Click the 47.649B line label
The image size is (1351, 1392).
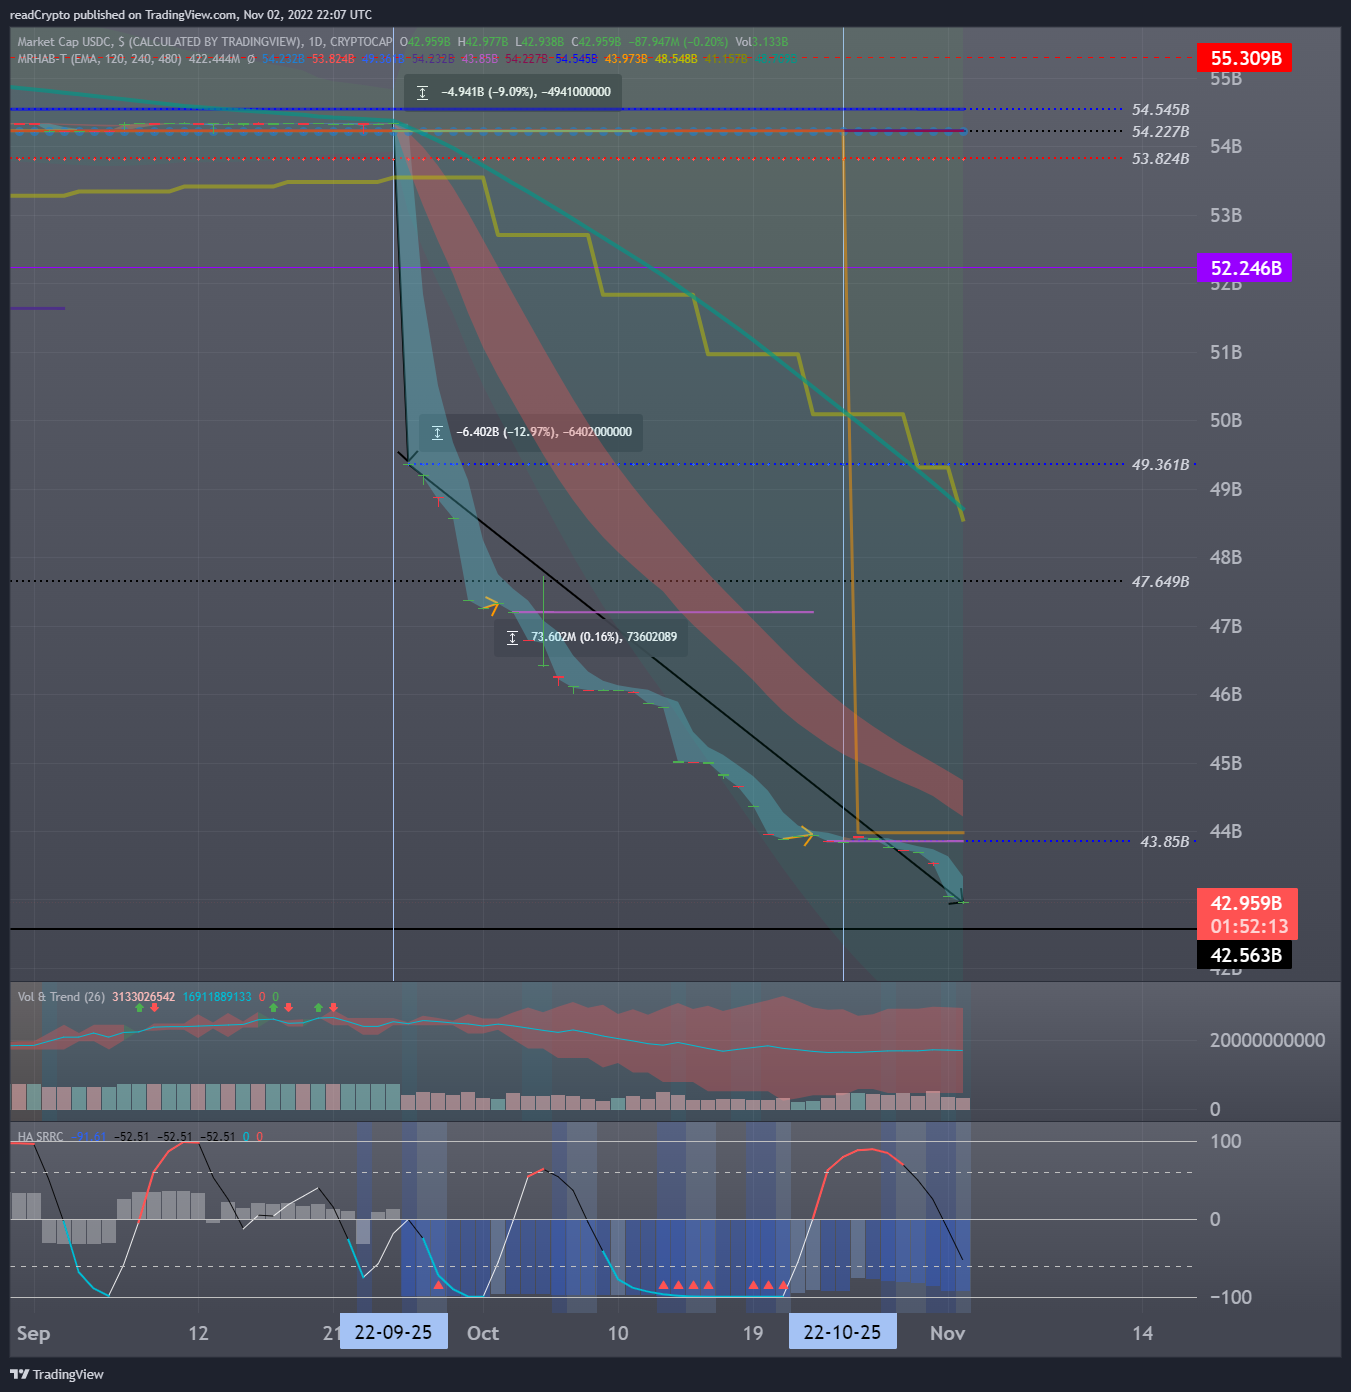1160,582
